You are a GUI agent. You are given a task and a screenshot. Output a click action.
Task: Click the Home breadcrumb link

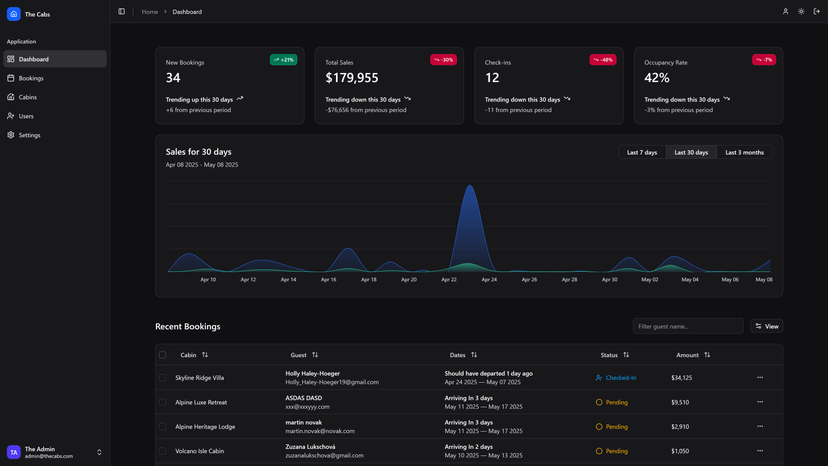[x=150, y=12]
